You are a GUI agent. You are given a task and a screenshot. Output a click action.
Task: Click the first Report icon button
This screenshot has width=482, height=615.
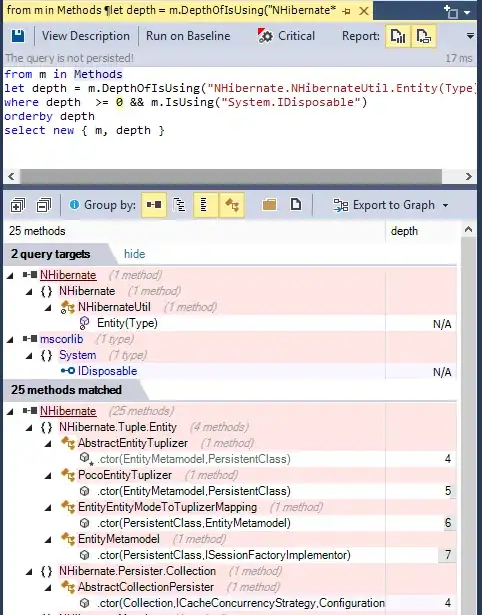(x=398, y=36)
